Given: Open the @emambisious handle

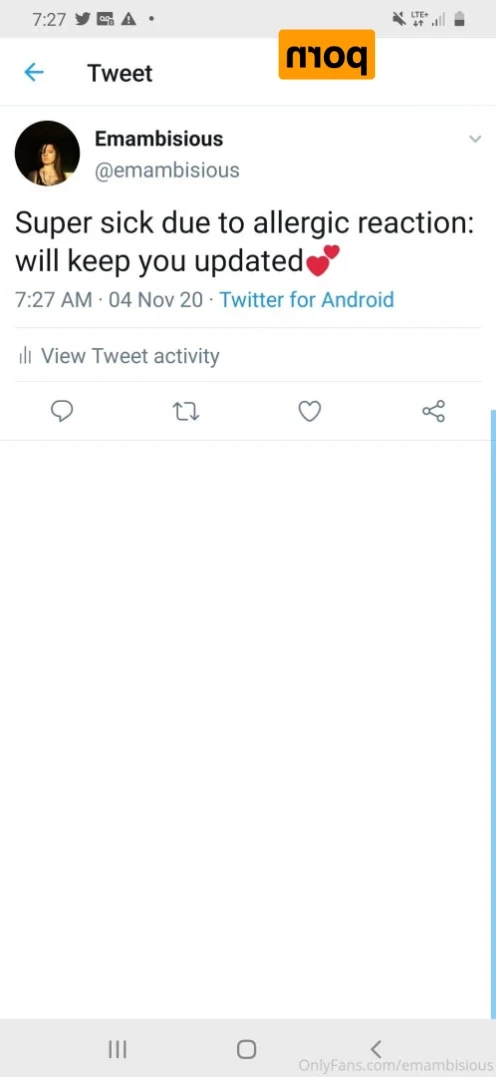Looking at the screenshot, I should click(167, 170).
